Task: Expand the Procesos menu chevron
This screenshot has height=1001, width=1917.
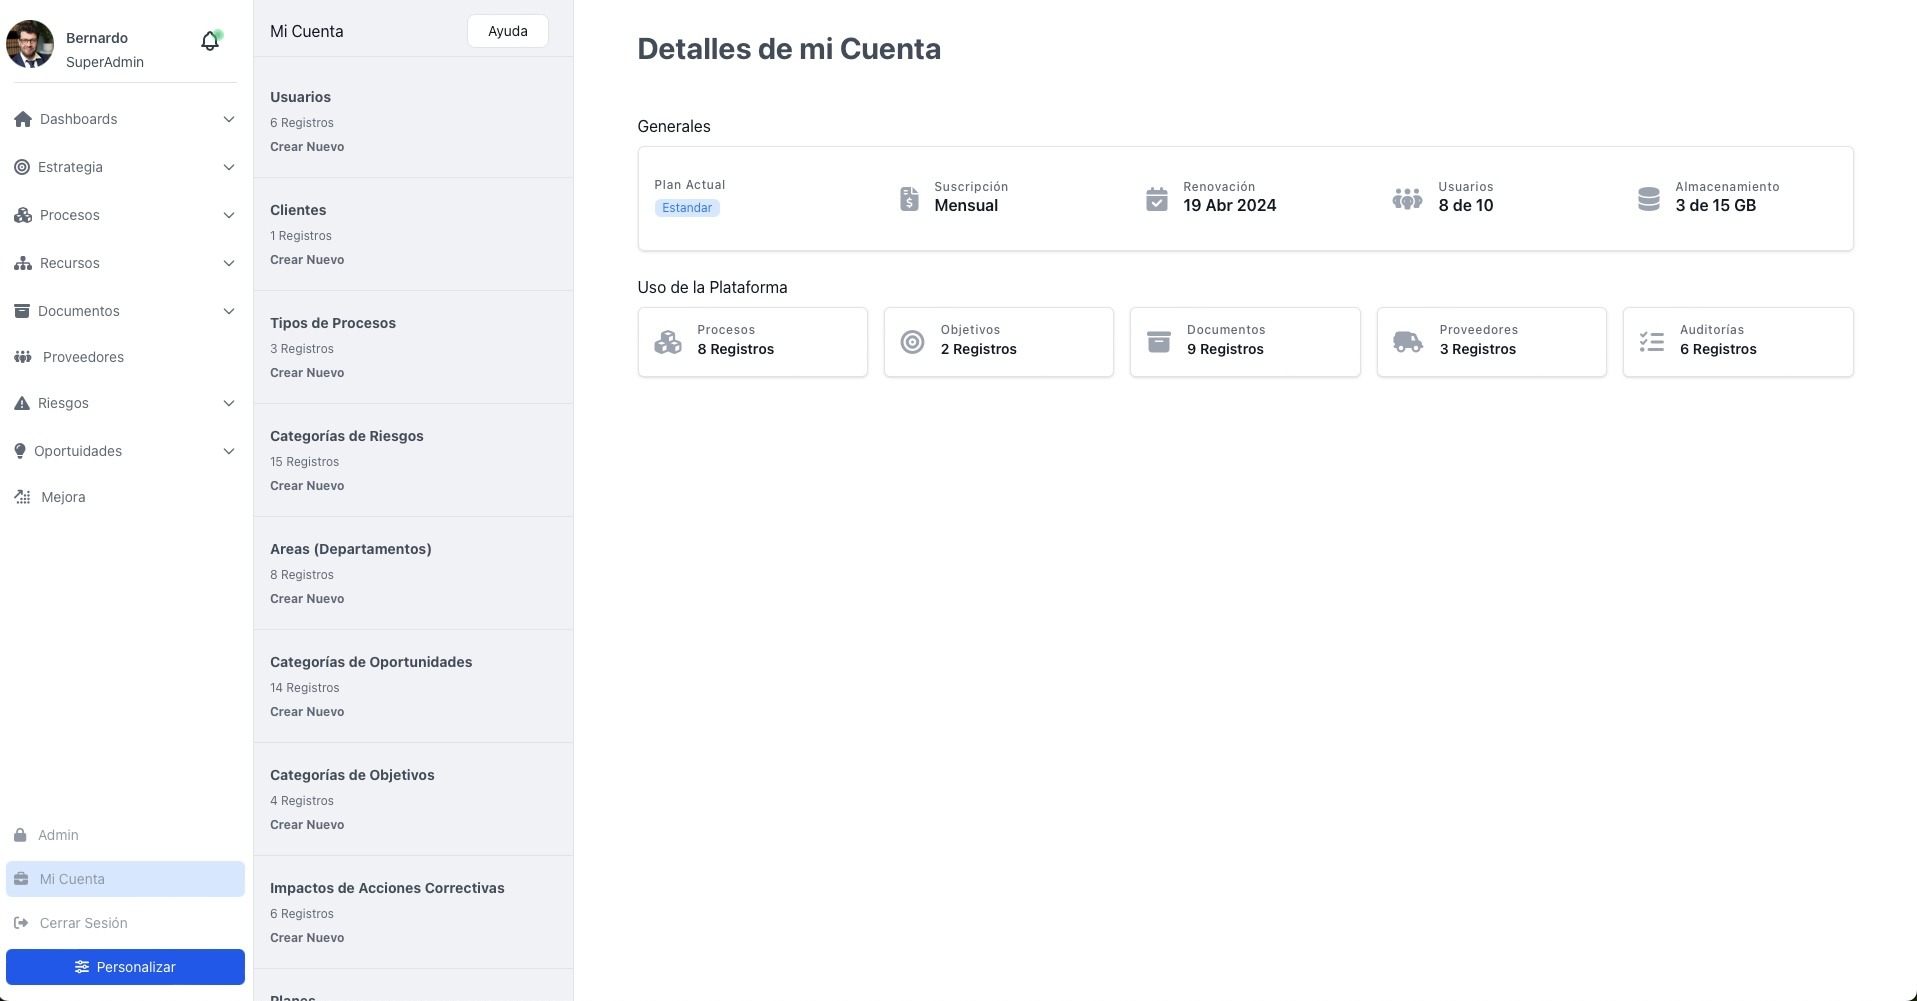Action: pyautogui.click(x=229, y=215)
